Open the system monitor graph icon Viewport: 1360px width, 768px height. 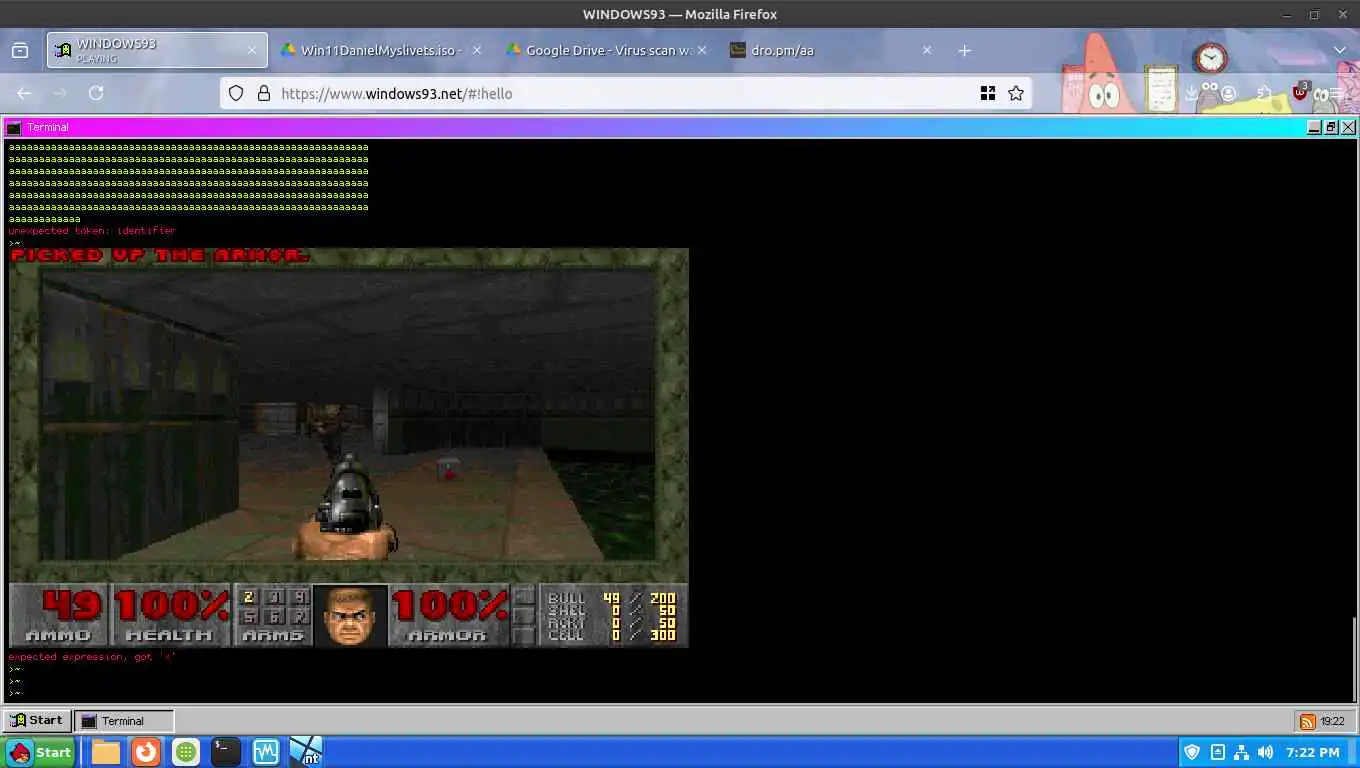[x=266, y=752]
